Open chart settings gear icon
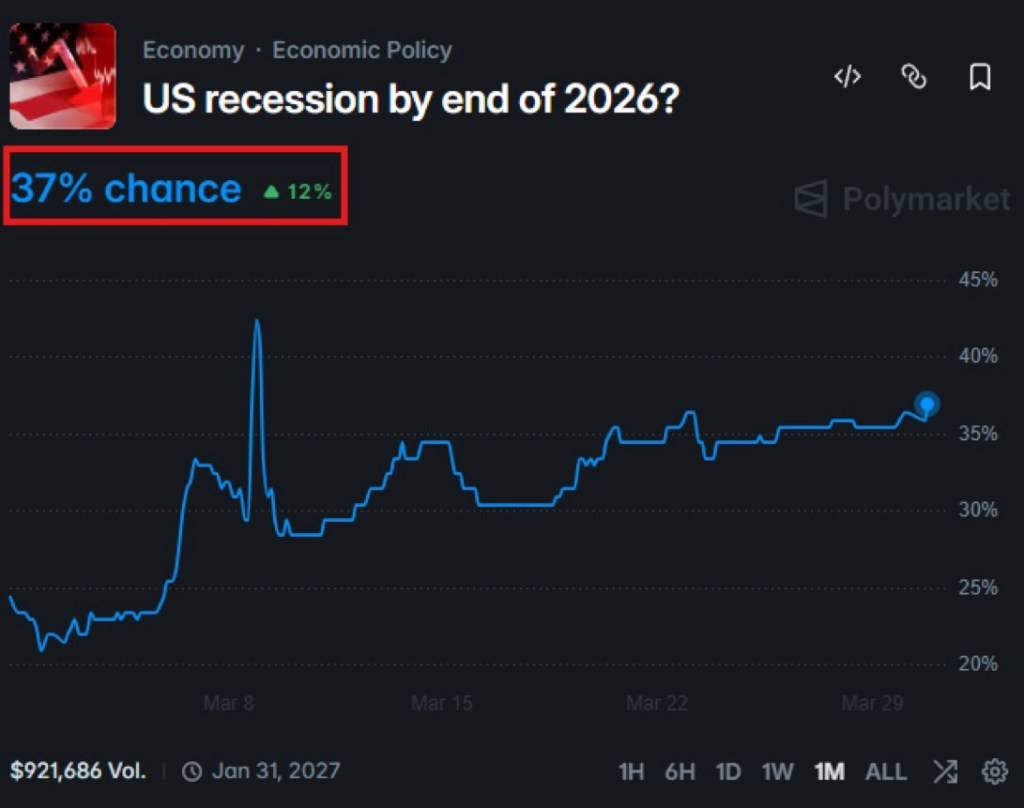 [994, 771]
